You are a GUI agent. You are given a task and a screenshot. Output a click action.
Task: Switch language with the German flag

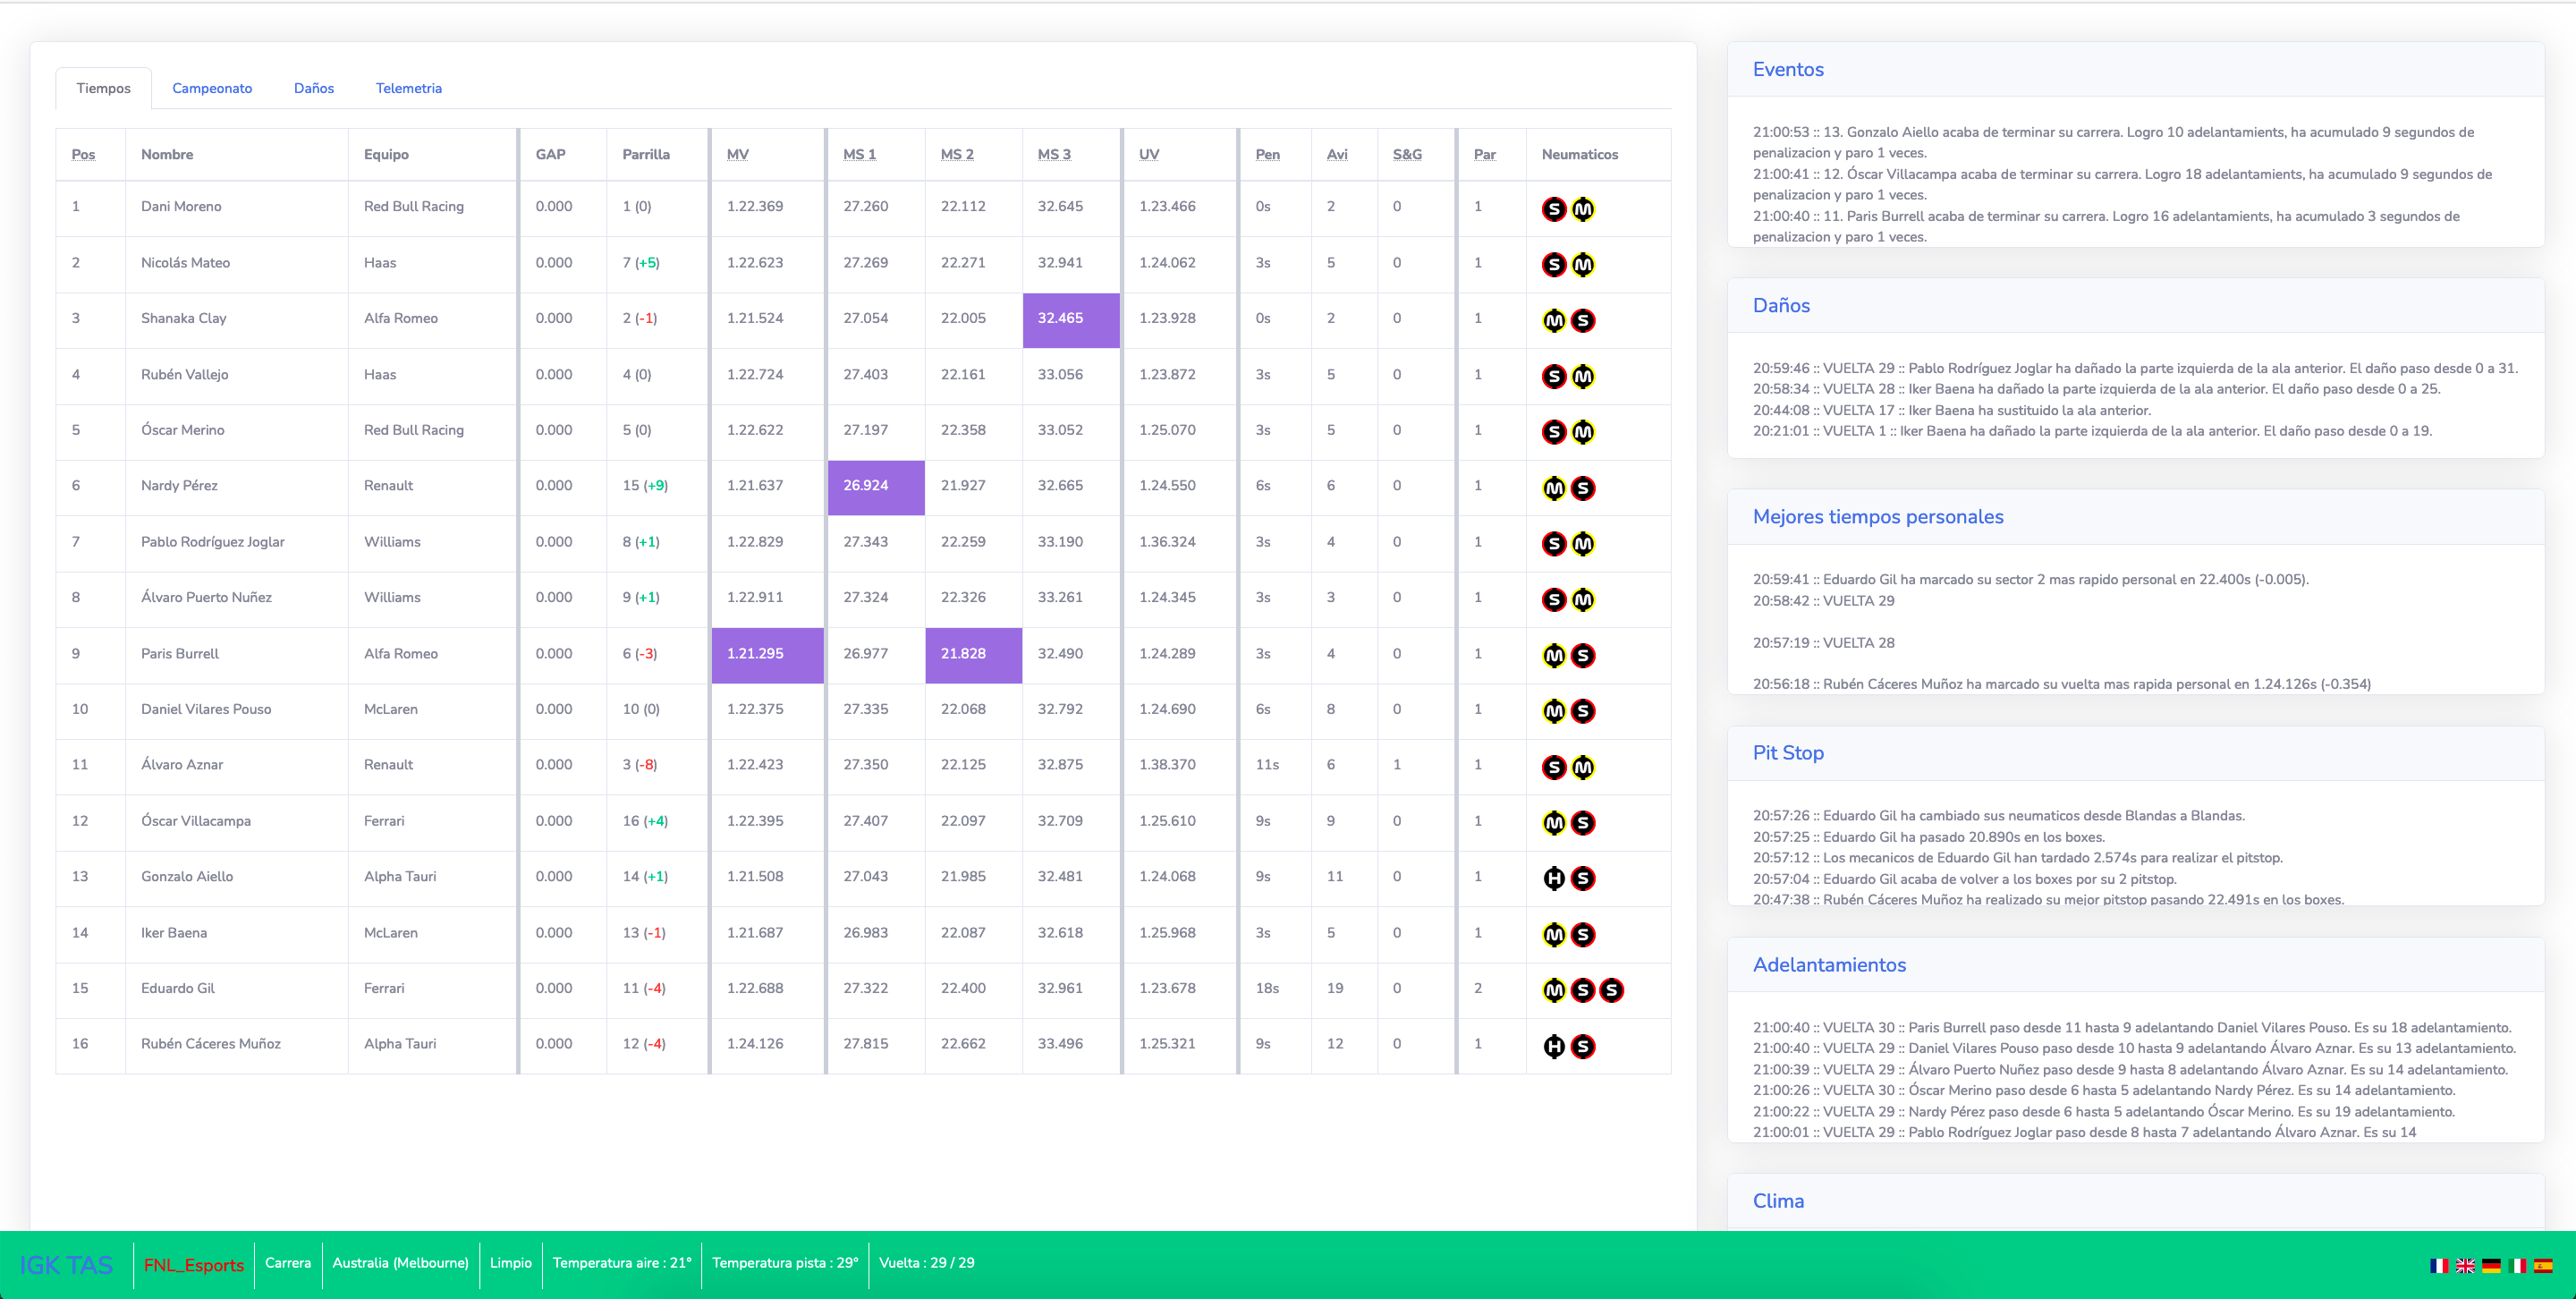2491,1265
